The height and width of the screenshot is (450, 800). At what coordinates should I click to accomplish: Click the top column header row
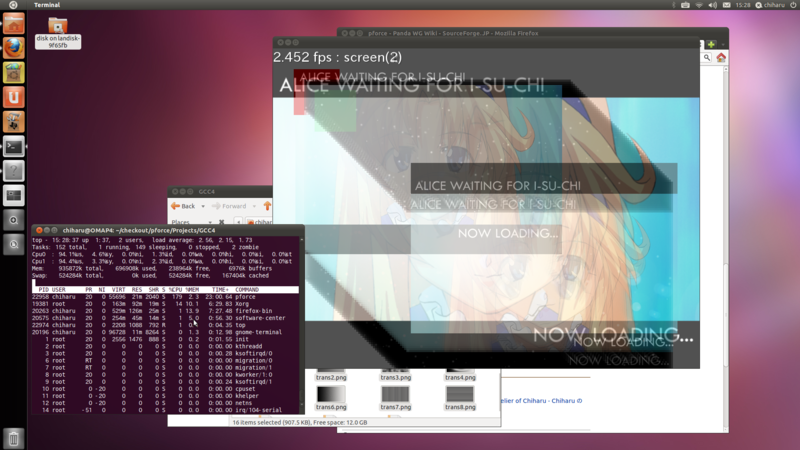pos(166,289)
